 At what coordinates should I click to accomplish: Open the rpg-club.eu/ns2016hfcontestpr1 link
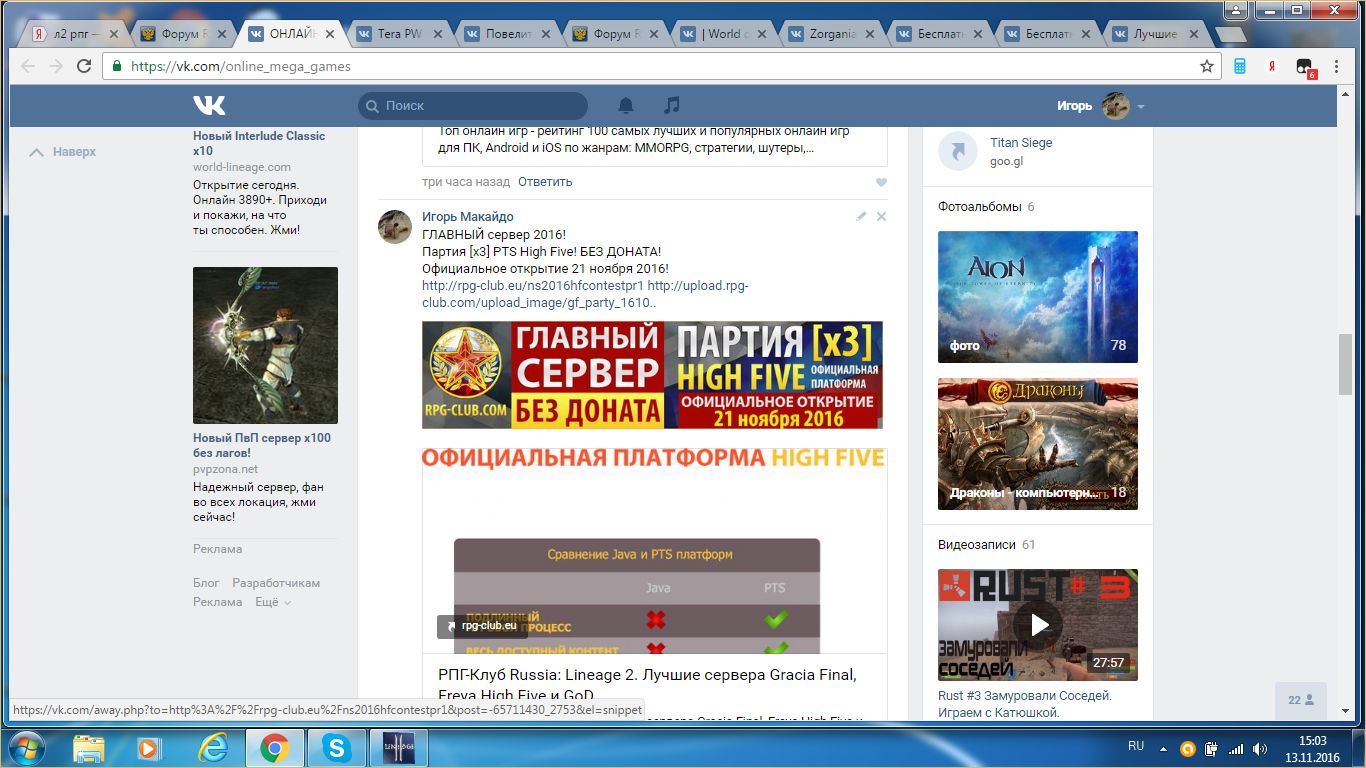click(533, 285)
